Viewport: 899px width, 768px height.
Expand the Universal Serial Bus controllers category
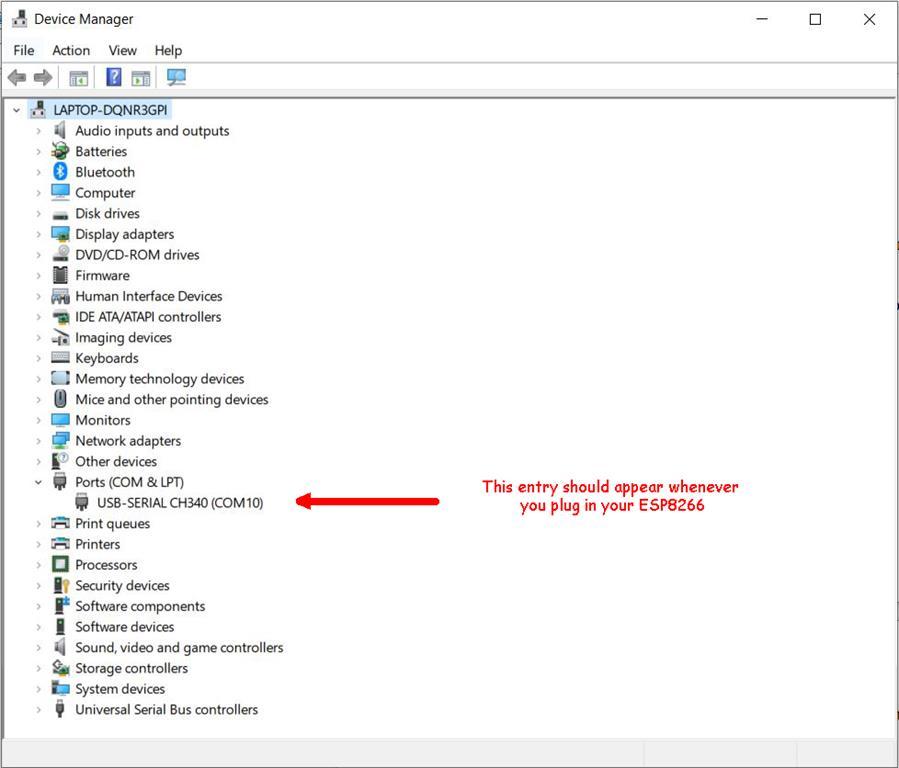tap(39, 709)
